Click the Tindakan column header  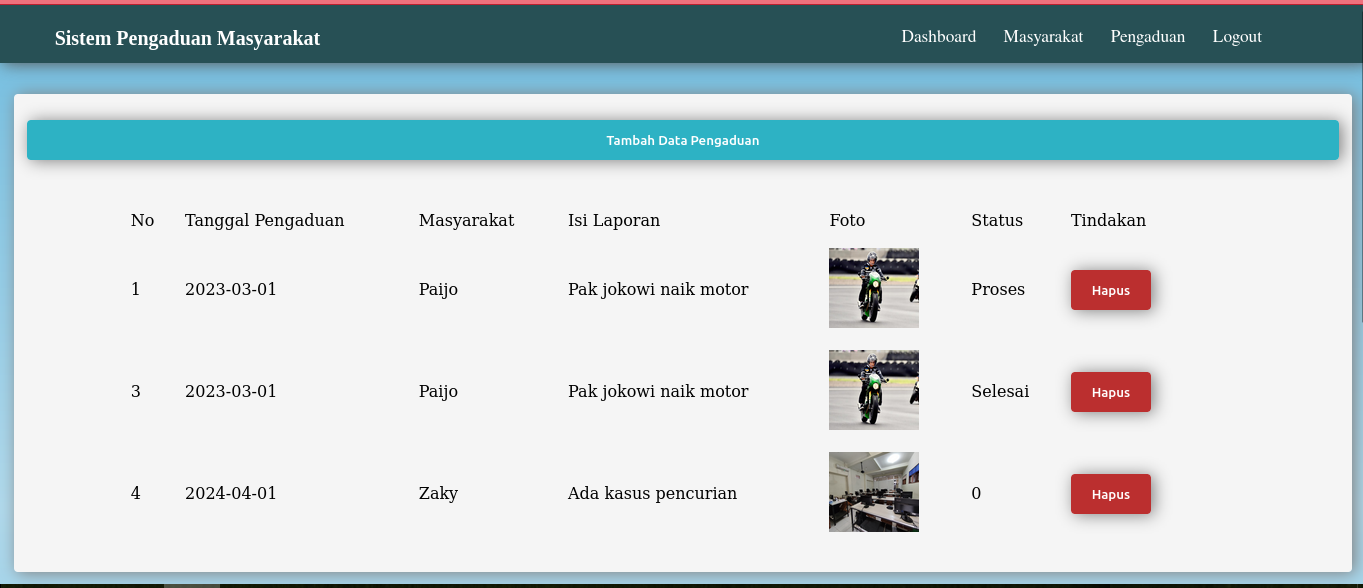tap(1108, 220)
